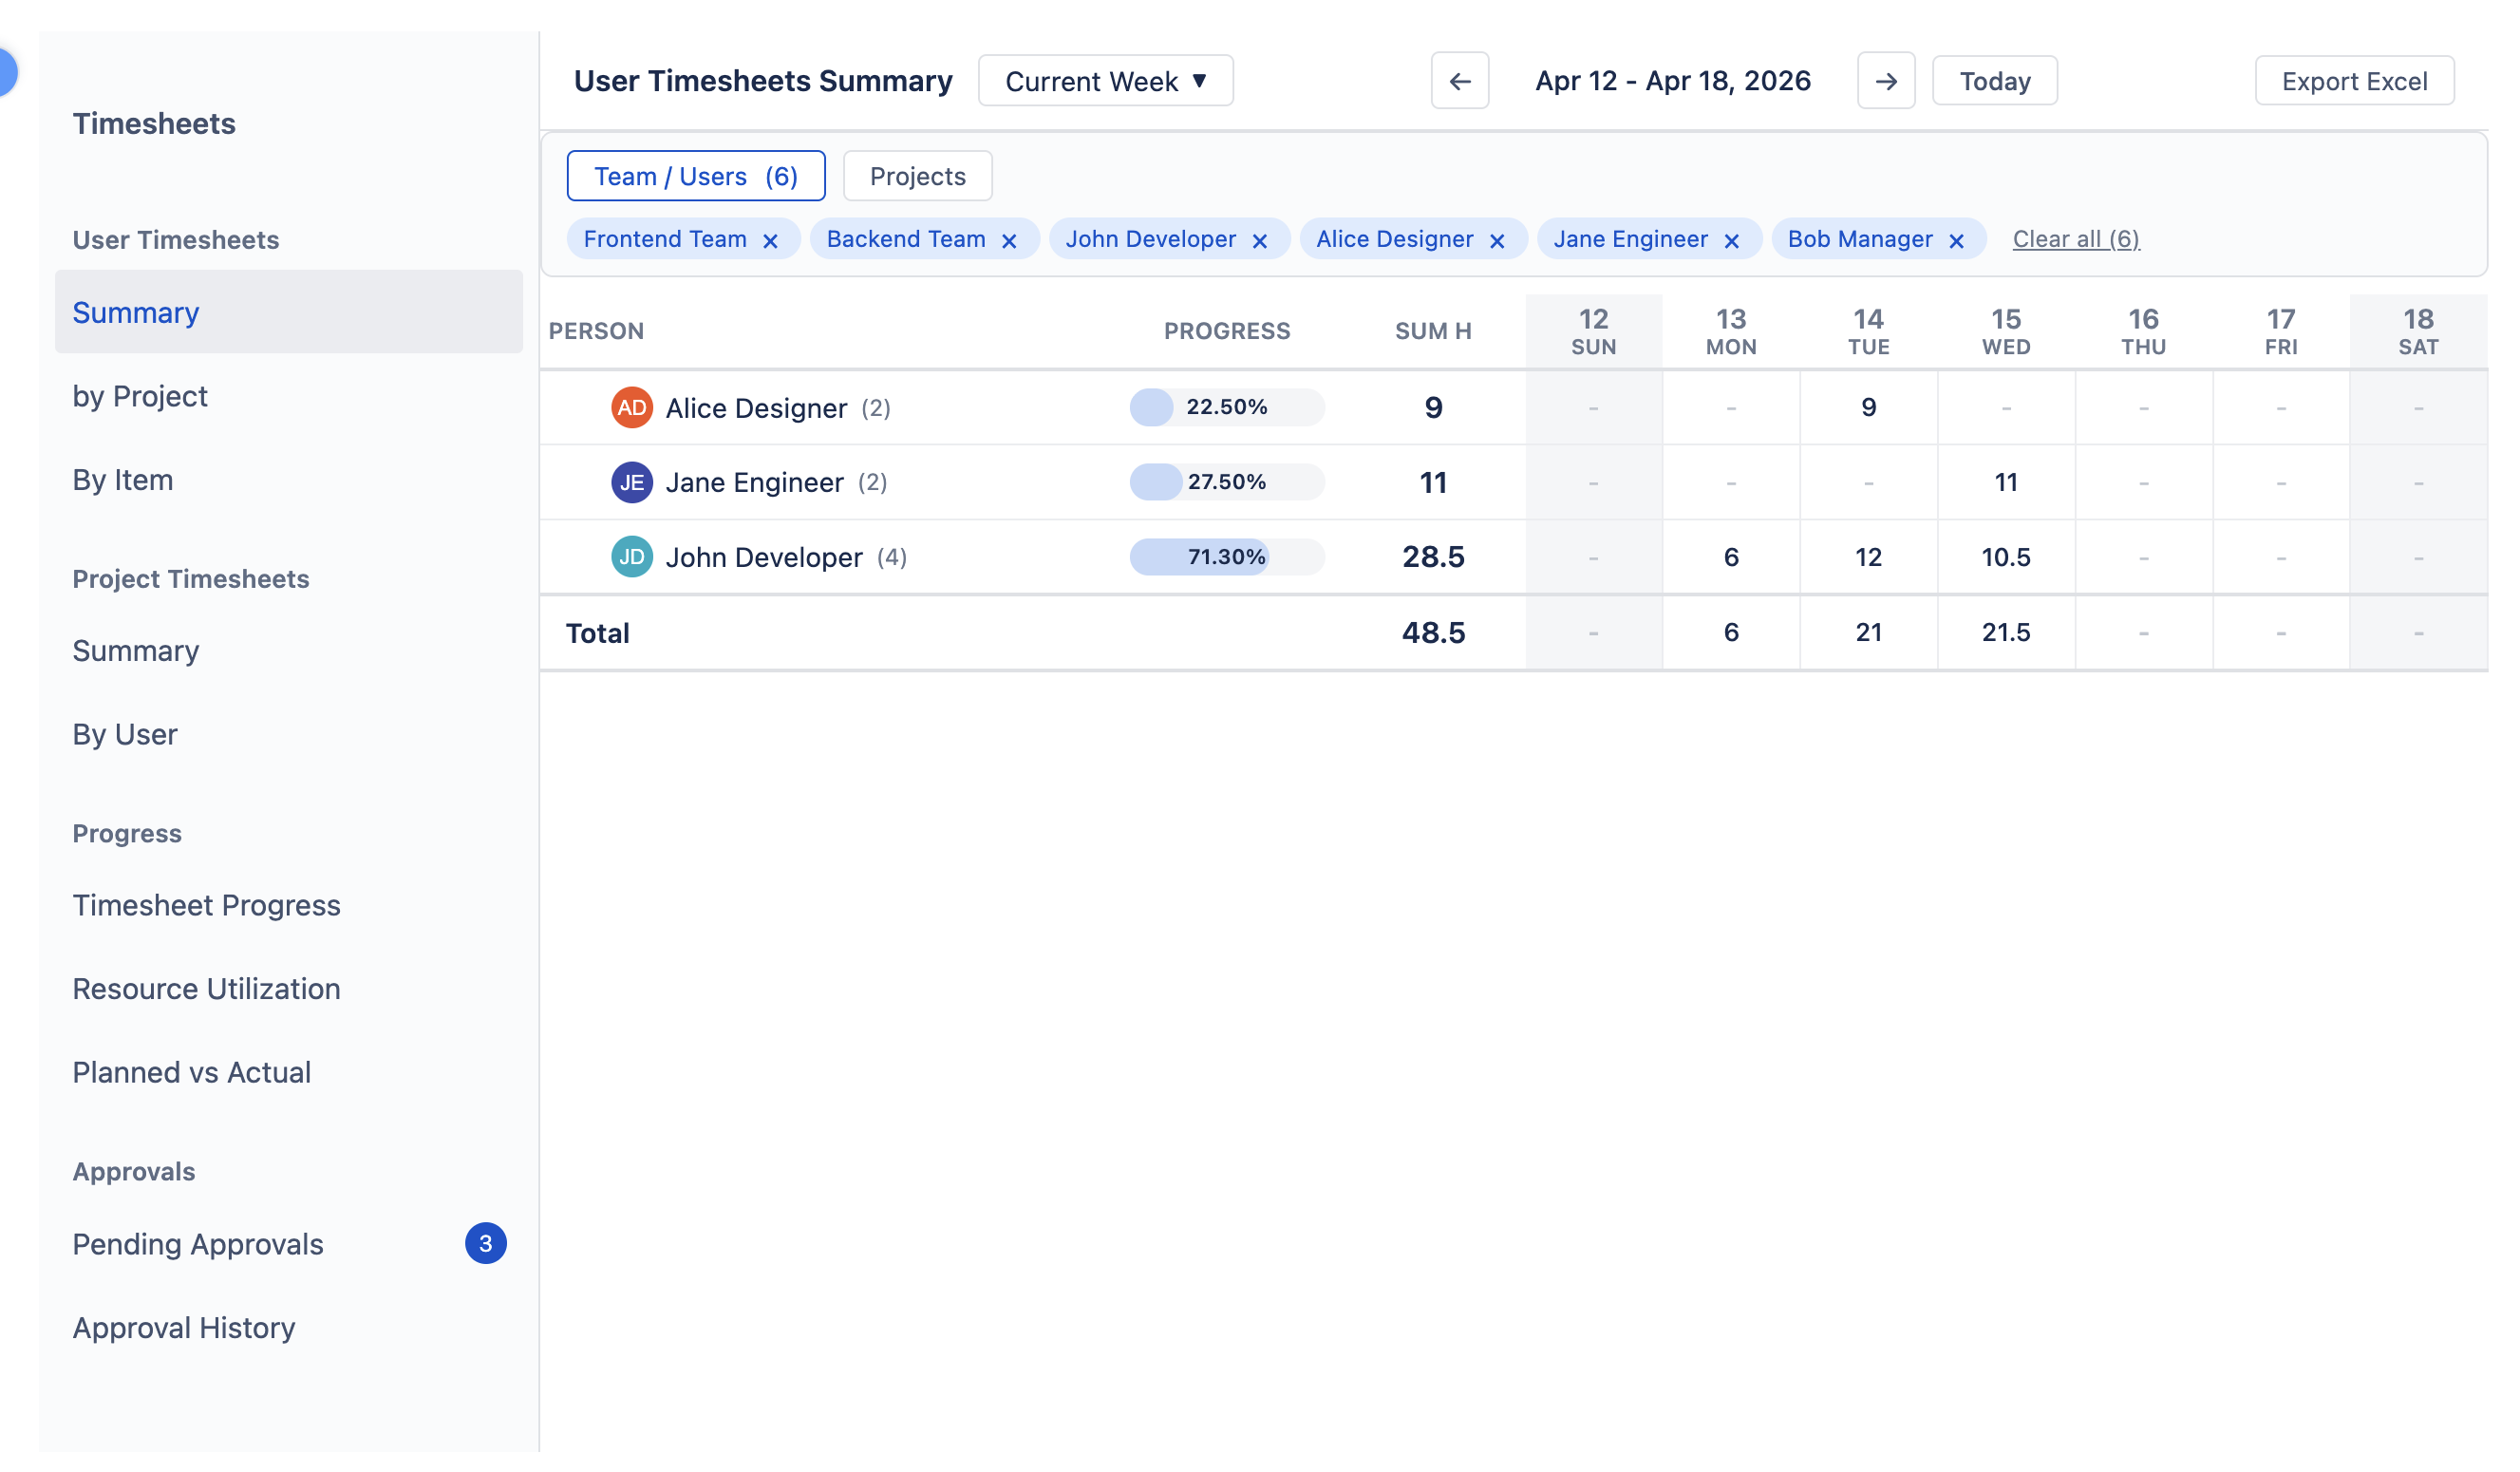The width and height of the screenshot is (2520, 1472).
Task: Open Pending Approvals from the sidebar
Action: click(x=197, y=1244)
